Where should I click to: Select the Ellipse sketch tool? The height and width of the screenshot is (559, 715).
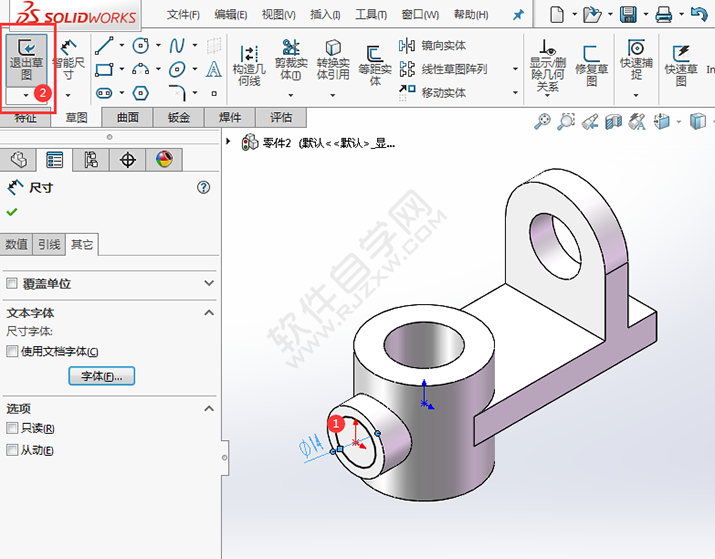(177, 69)
